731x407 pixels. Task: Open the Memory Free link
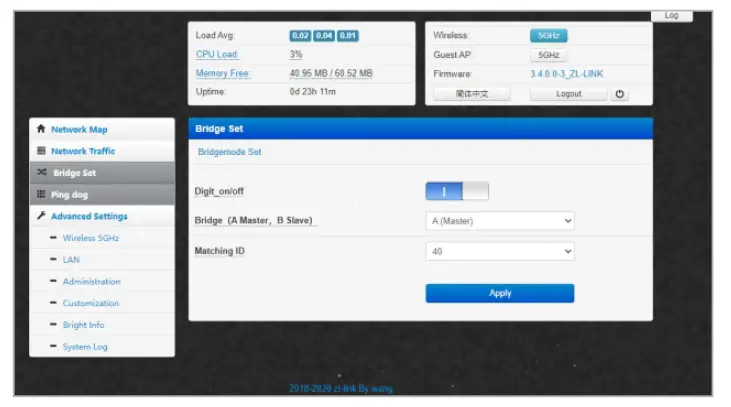223,73
